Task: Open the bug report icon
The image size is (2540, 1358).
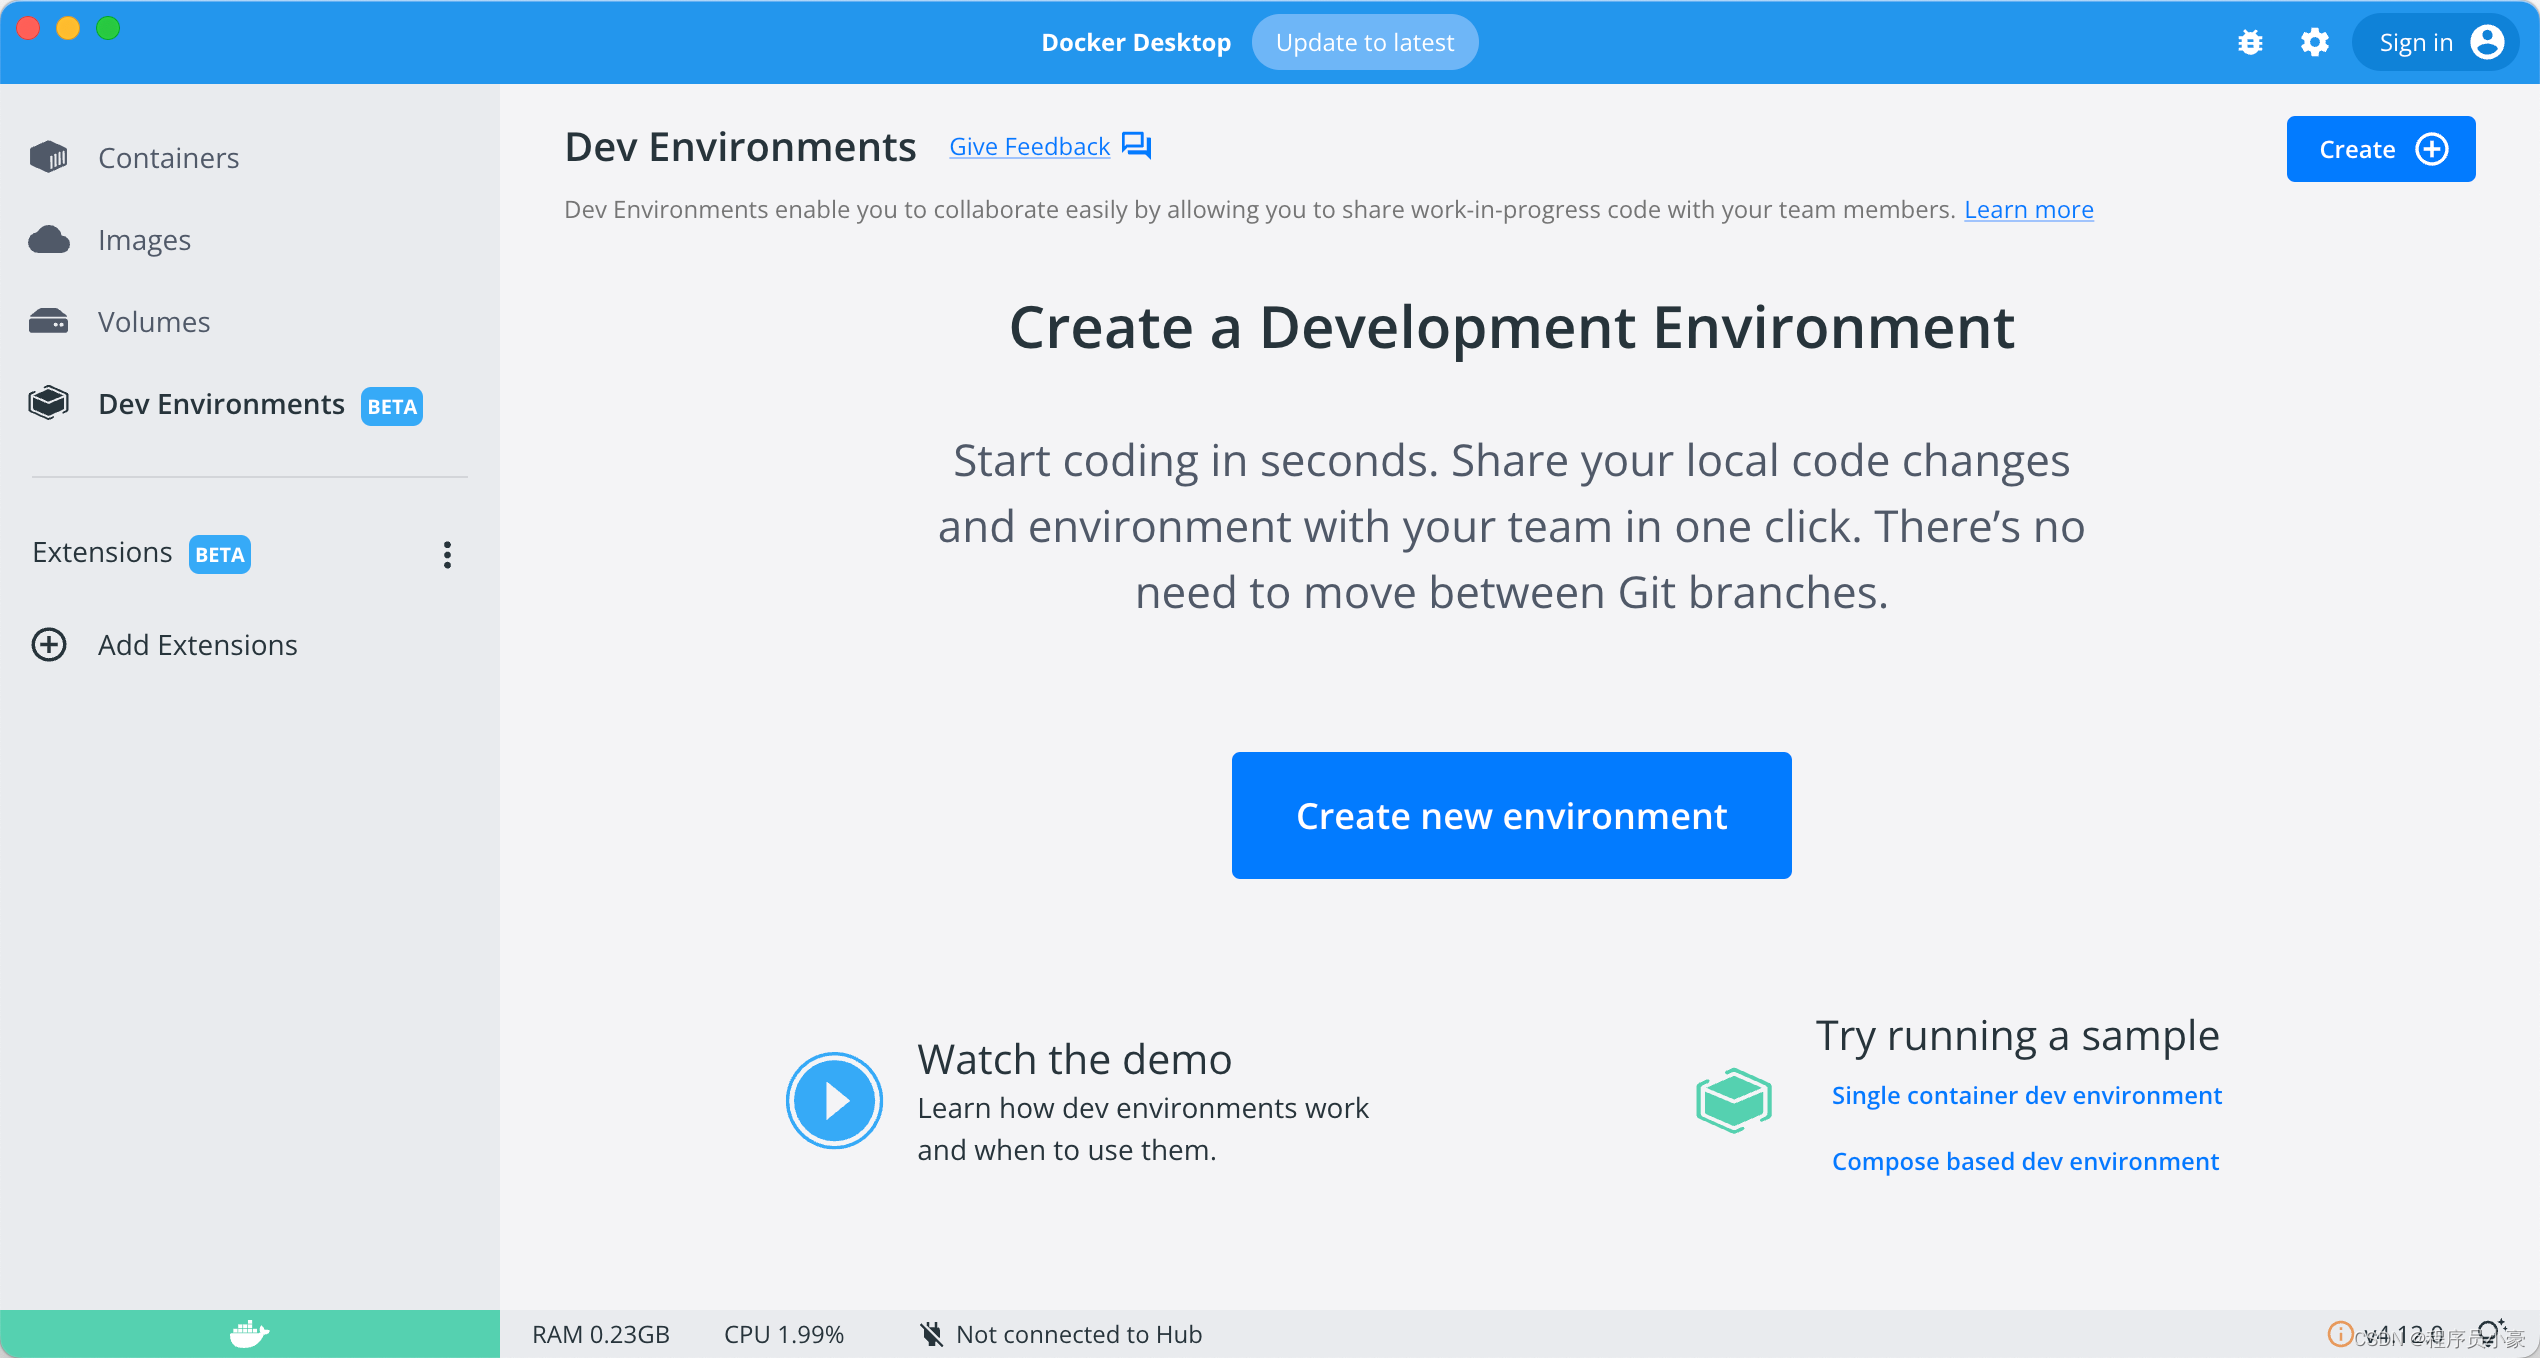Action: point(2250,41)
